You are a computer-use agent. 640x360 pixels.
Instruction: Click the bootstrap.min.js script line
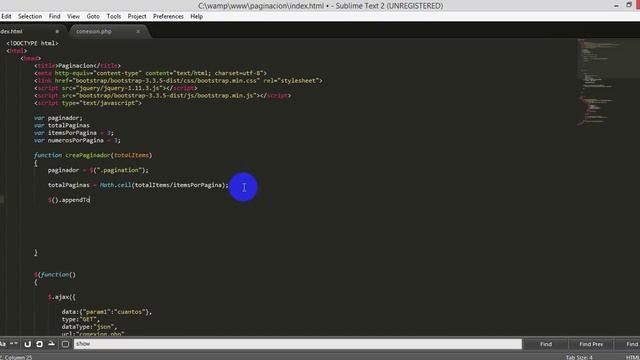click(x=163, y=96)
